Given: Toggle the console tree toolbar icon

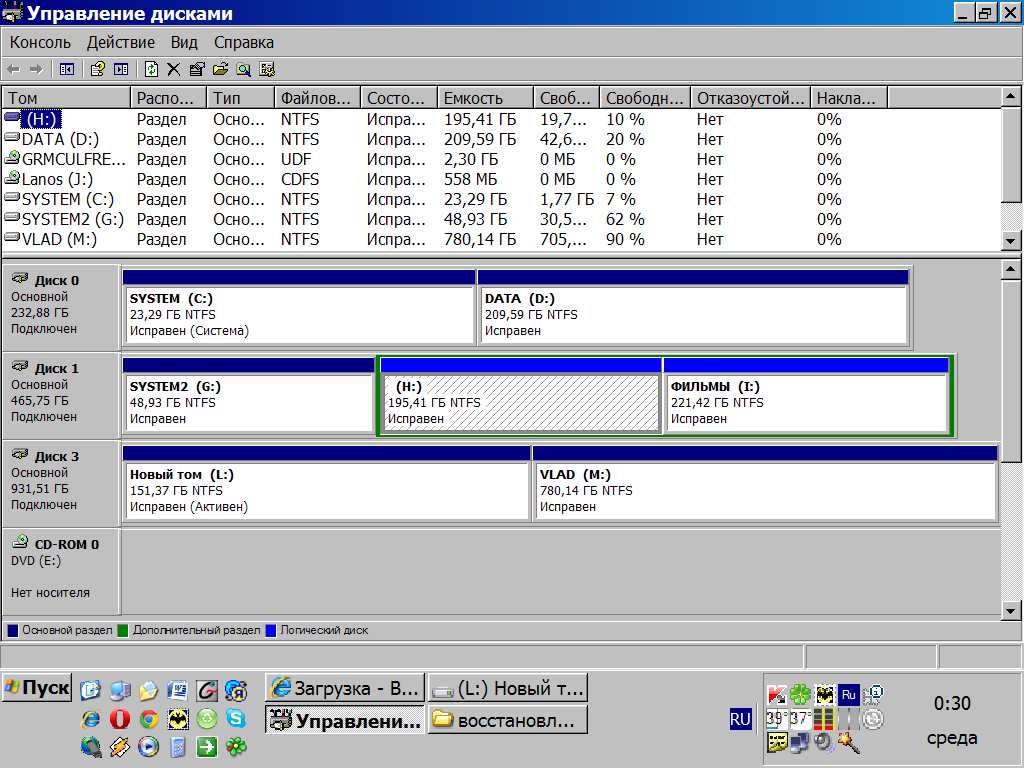Looking at the screenshot, I should [x=67, y=69].
